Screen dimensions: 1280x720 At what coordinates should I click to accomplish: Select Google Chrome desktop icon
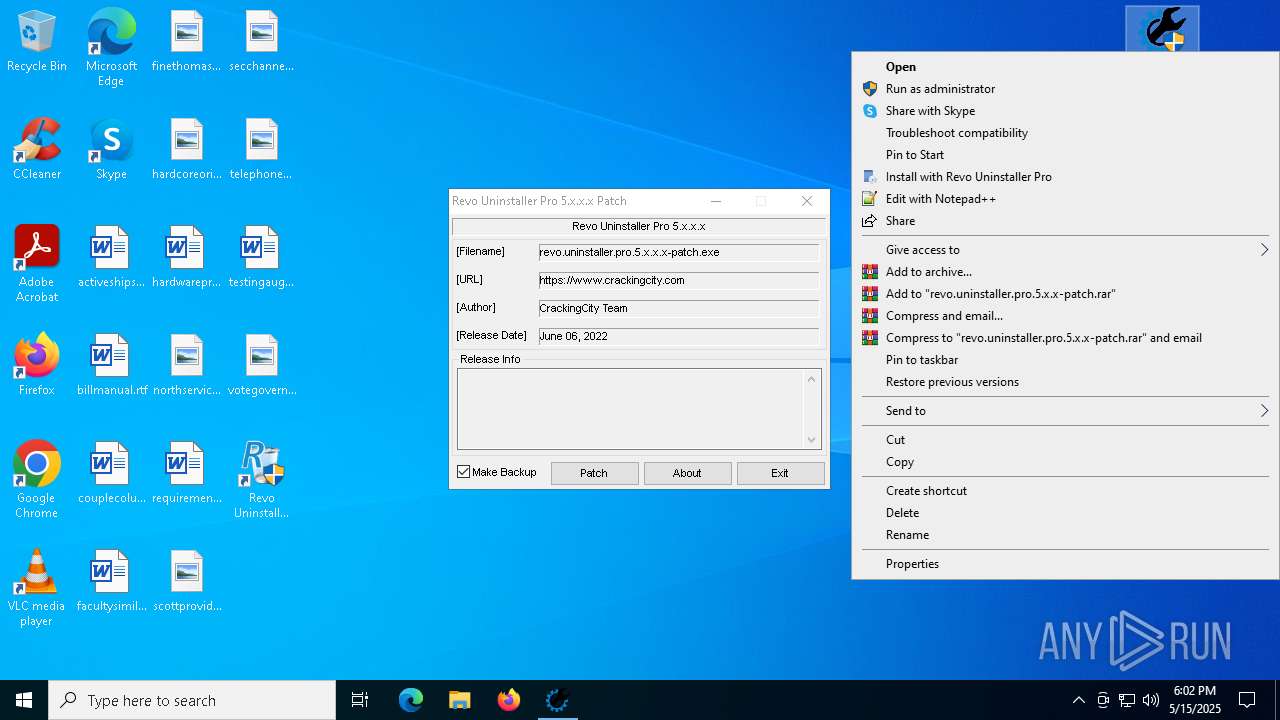[37, 480]
